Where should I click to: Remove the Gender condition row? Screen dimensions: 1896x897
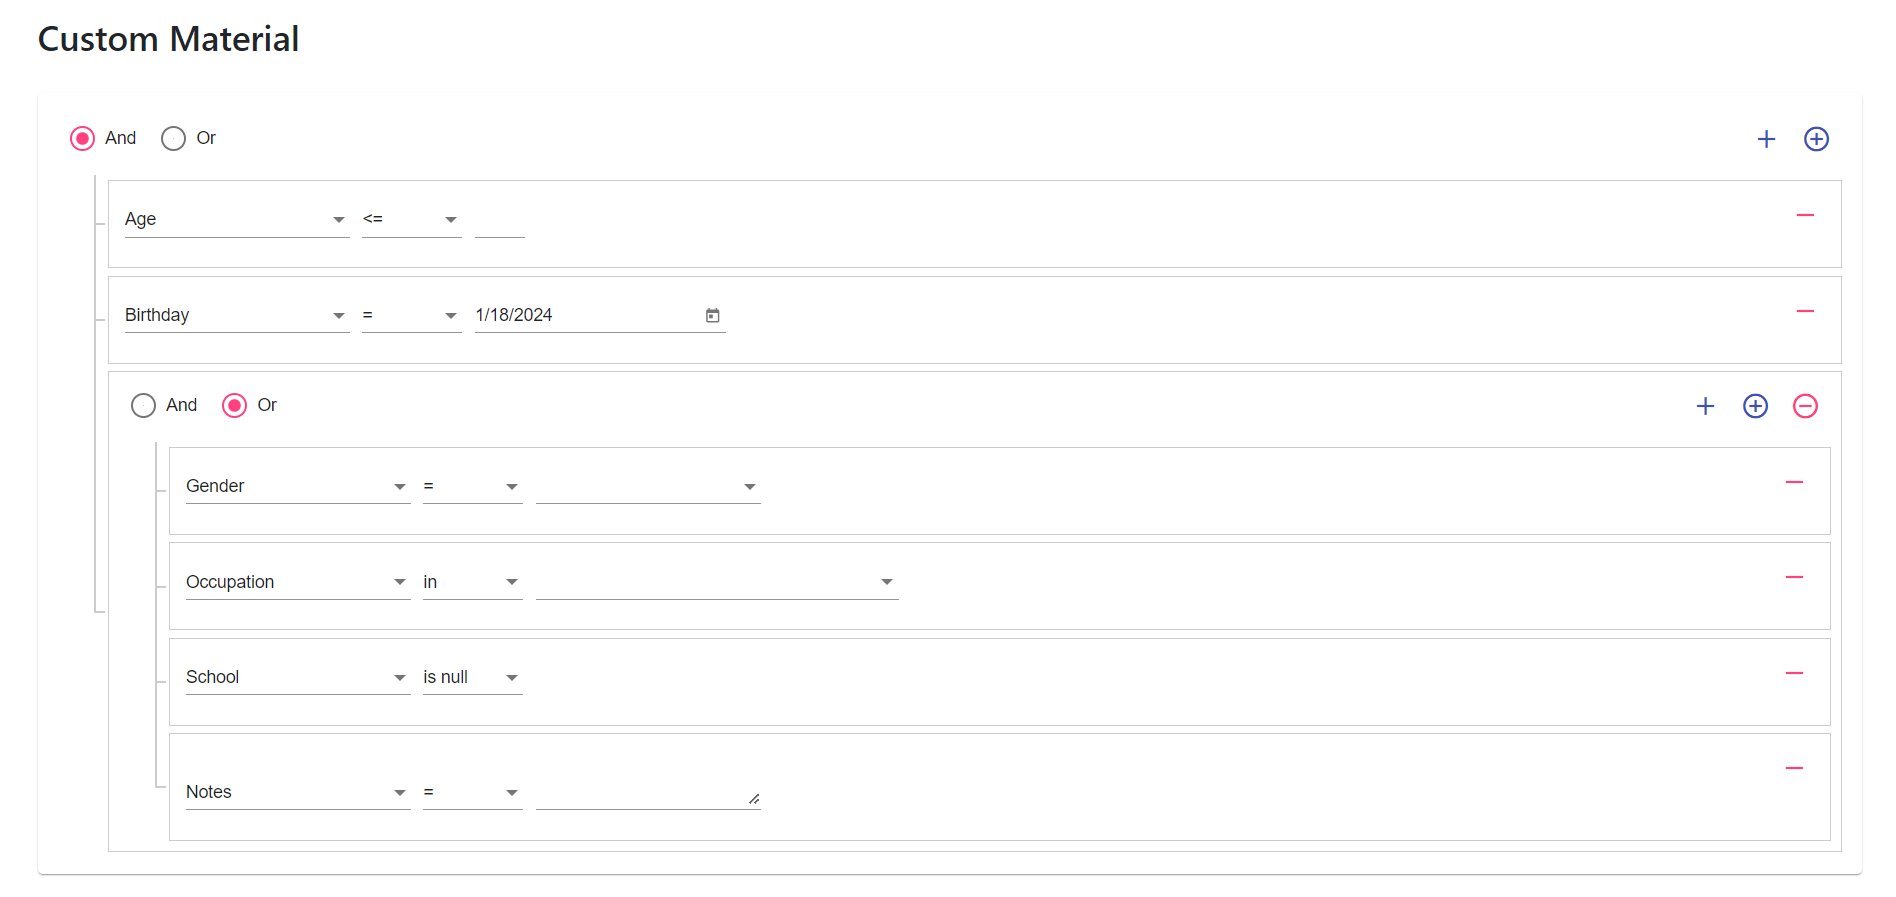click(1795, 482)
